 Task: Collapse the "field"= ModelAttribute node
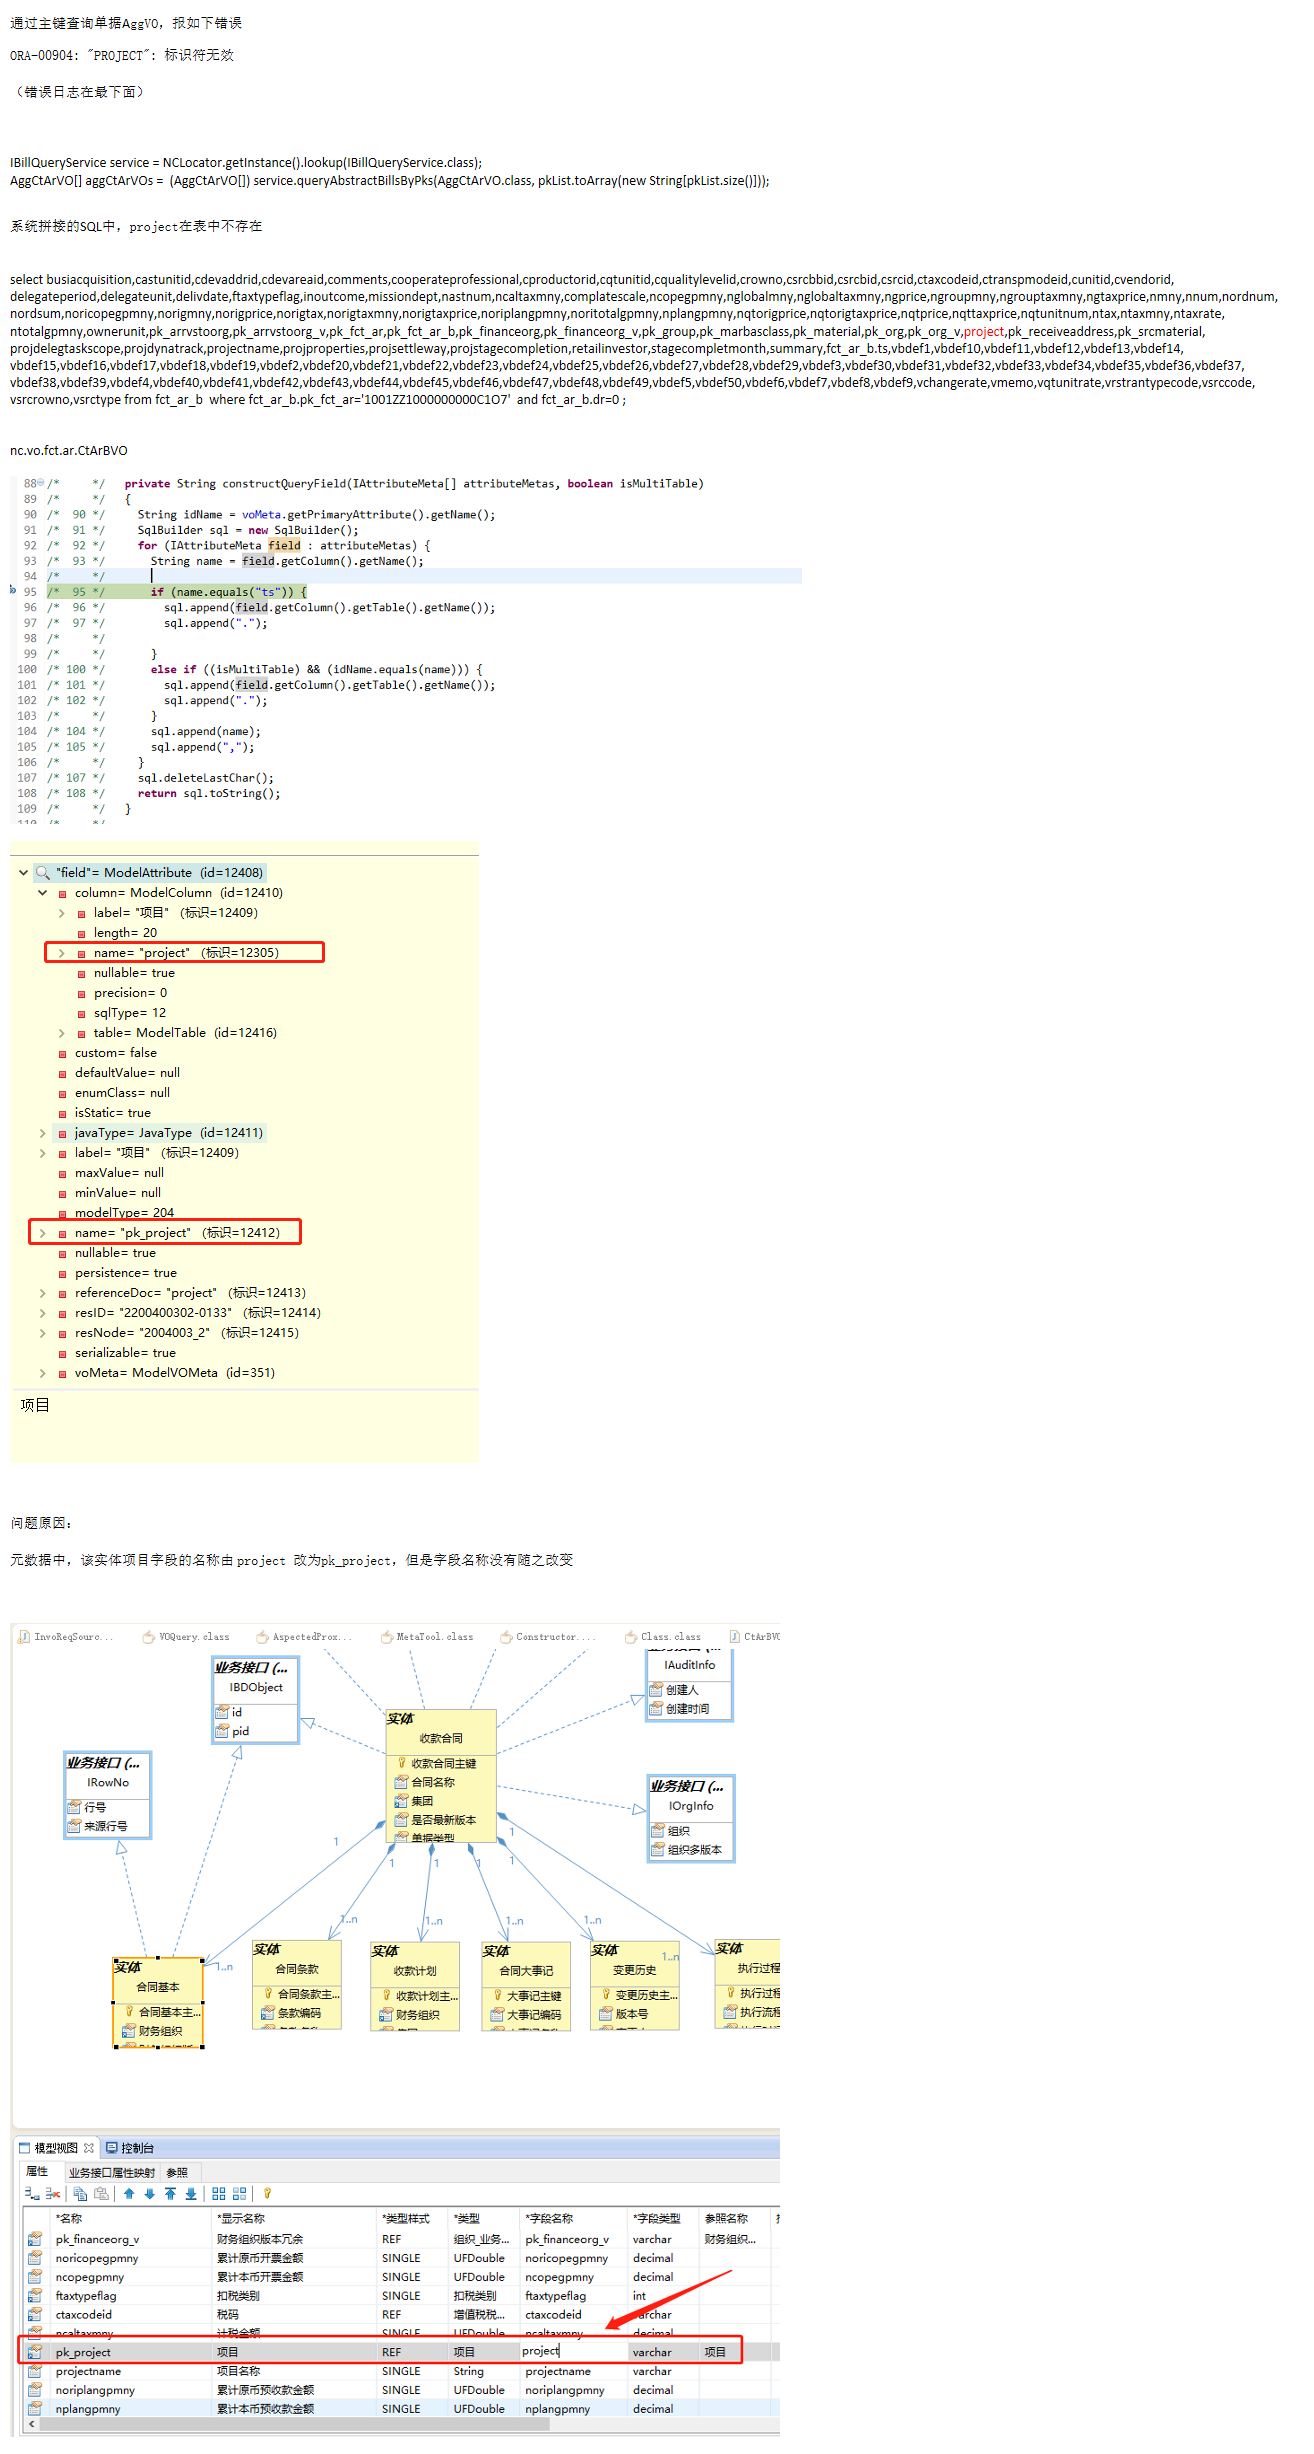coord(23,872)
